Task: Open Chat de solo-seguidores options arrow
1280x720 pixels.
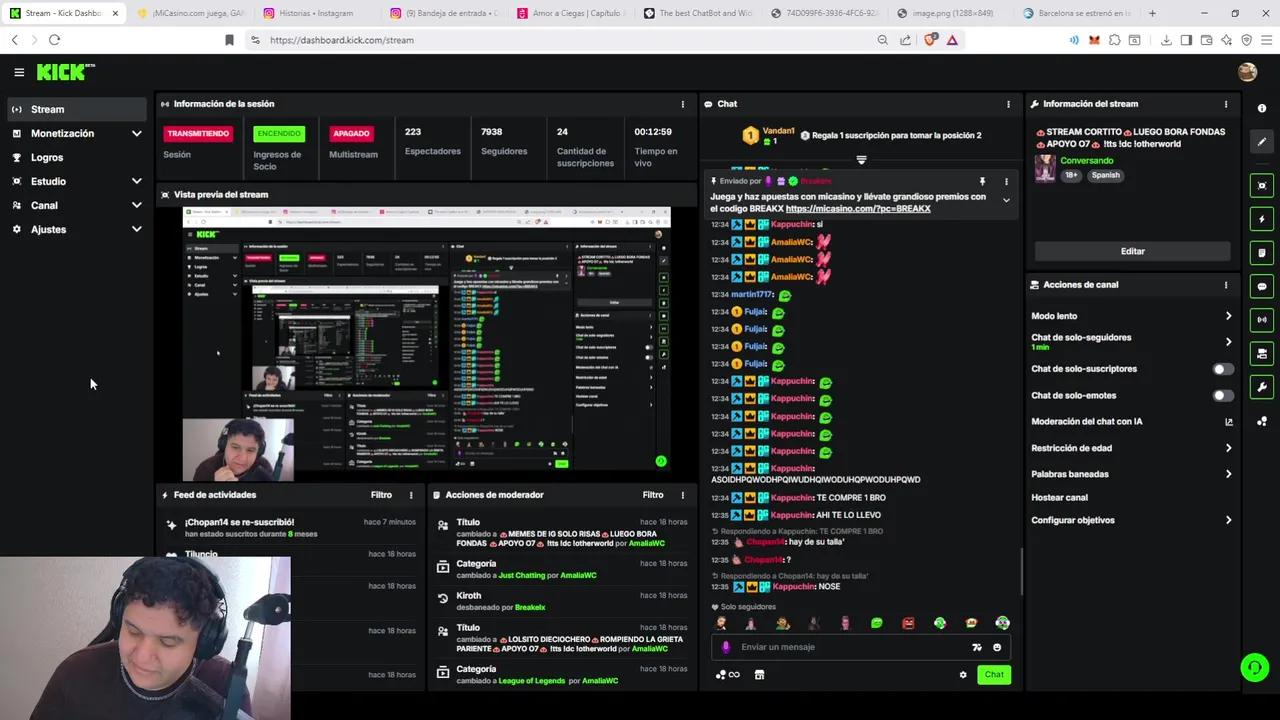Action: click(x=1229, y=342)
